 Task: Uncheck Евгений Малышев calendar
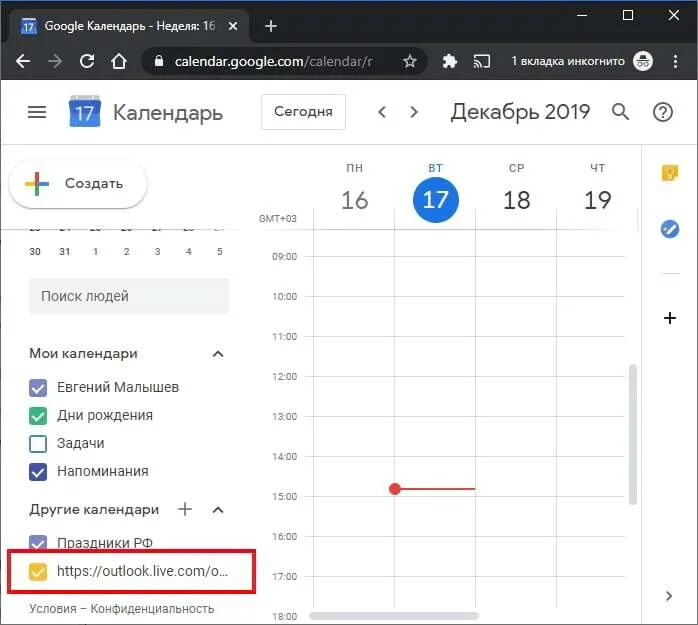click(38, 387)
